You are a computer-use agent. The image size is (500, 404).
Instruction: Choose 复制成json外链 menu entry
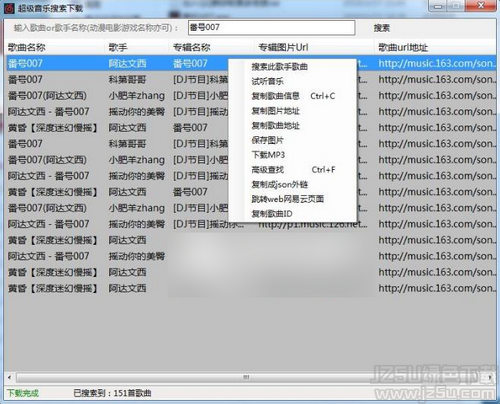click(279, 184)
